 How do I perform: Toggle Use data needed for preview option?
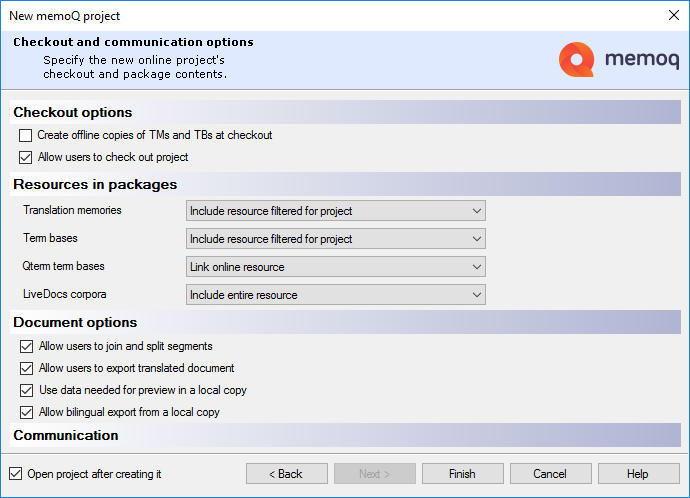[26, 390]
